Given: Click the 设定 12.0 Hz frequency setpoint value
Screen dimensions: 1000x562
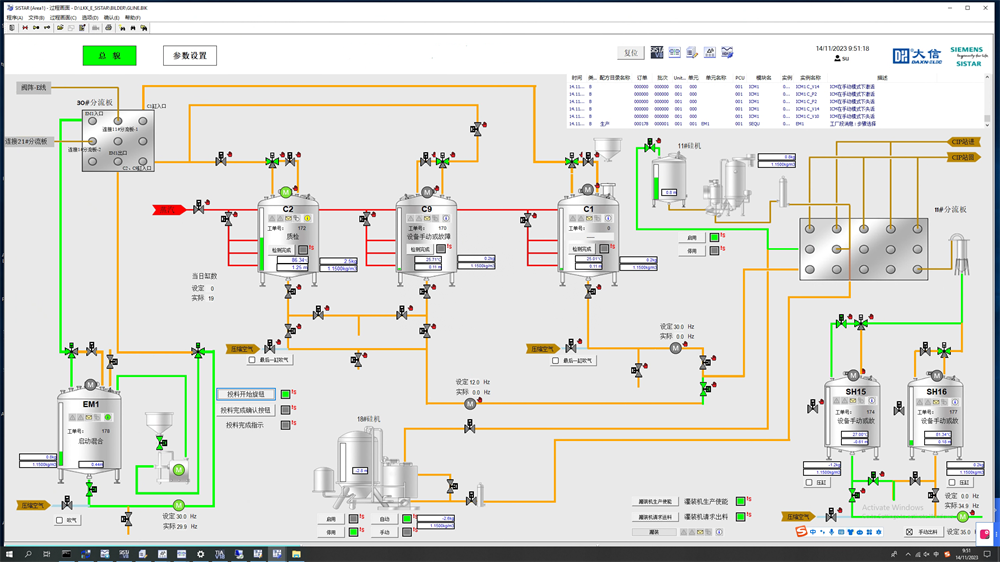Looking at the screenshot, I should [477, 382].
